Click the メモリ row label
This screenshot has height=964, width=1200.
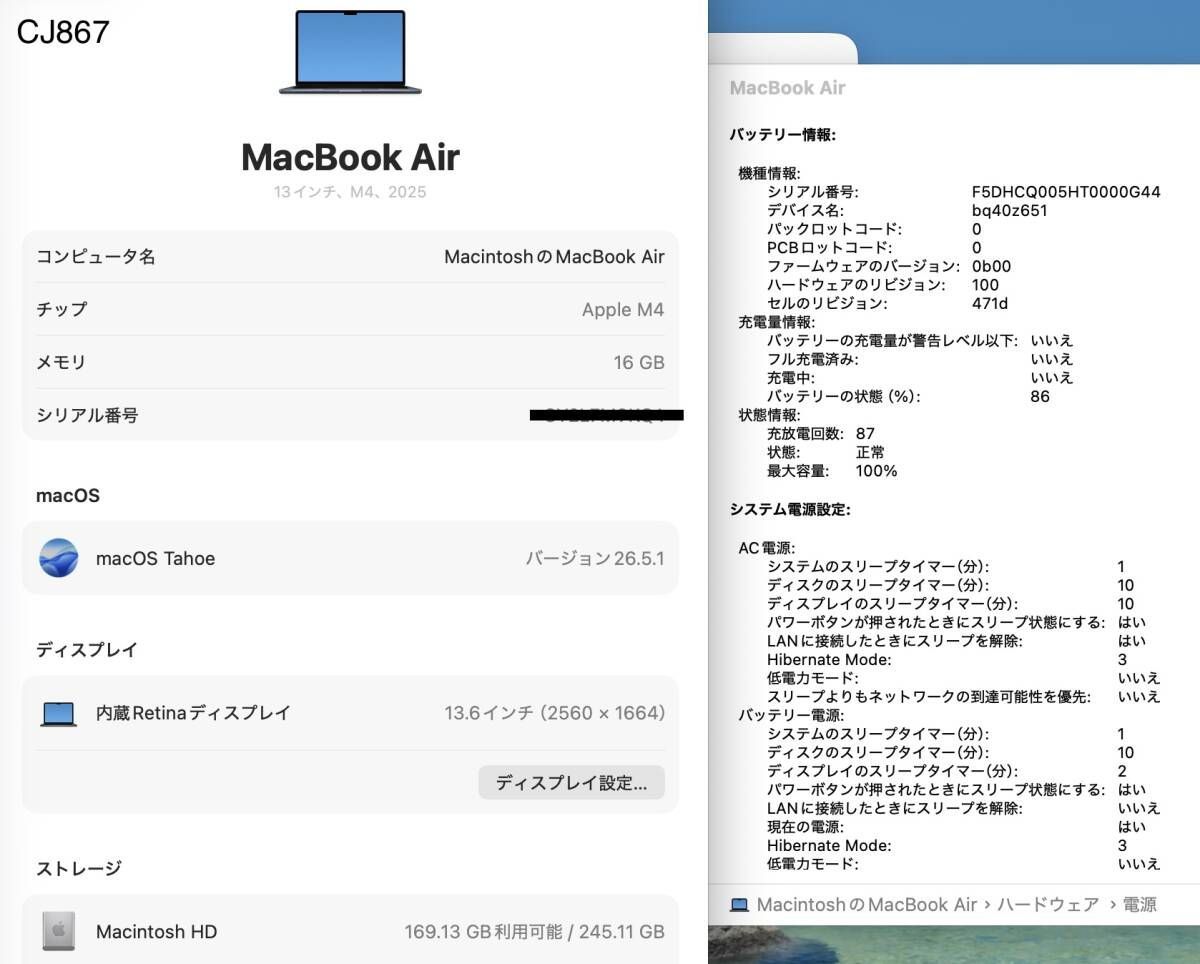[x=62, y=363]
